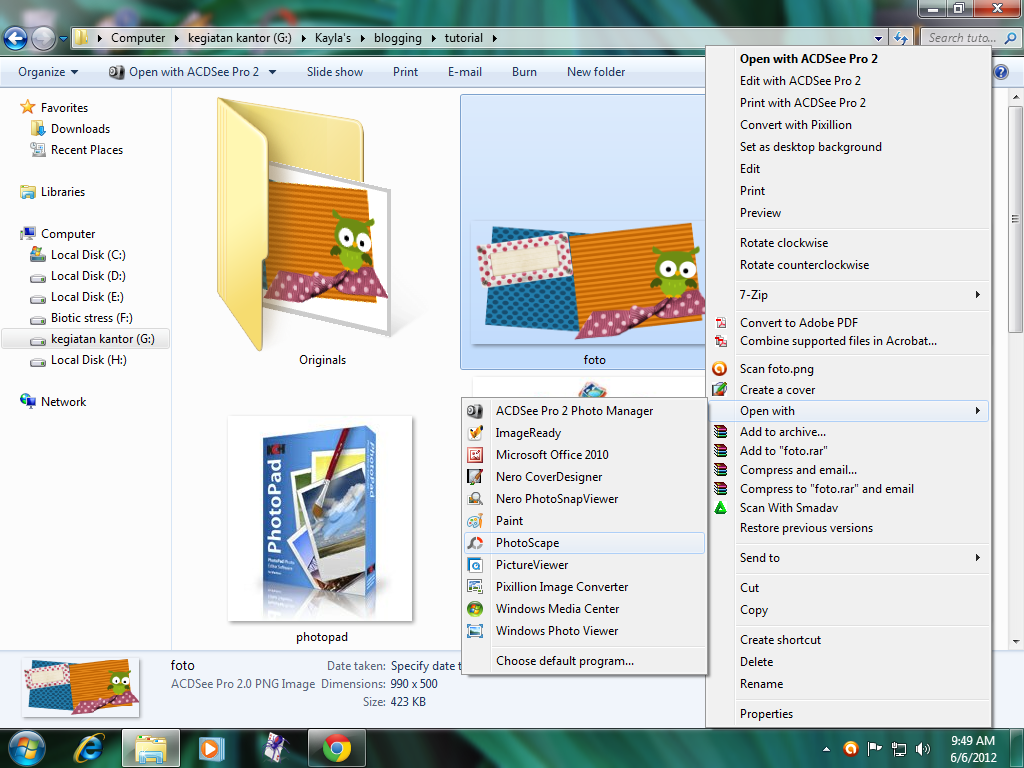The width and height of the screenshot is (1024, 768).
Task: Click the Nero PhotoSnapViewer icon
Action: (475, 499)
